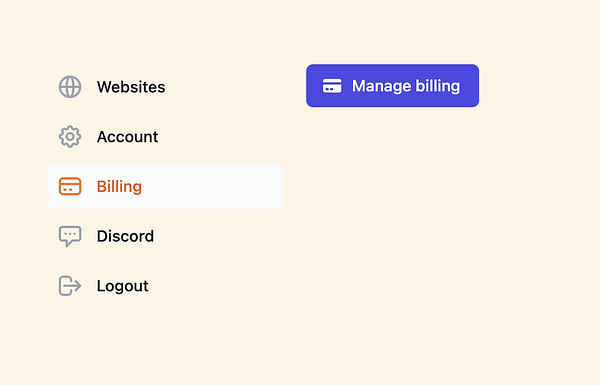Click the globe icon beside Websites
Image resolution: width=600 pixels, height=385 pixels.
(x=70, y=87)
